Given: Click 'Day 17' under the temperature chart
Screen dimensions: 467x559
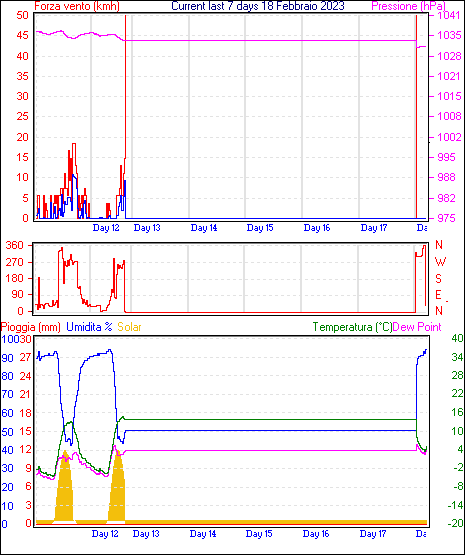Looking at the screenshot, I should (373, 534).
